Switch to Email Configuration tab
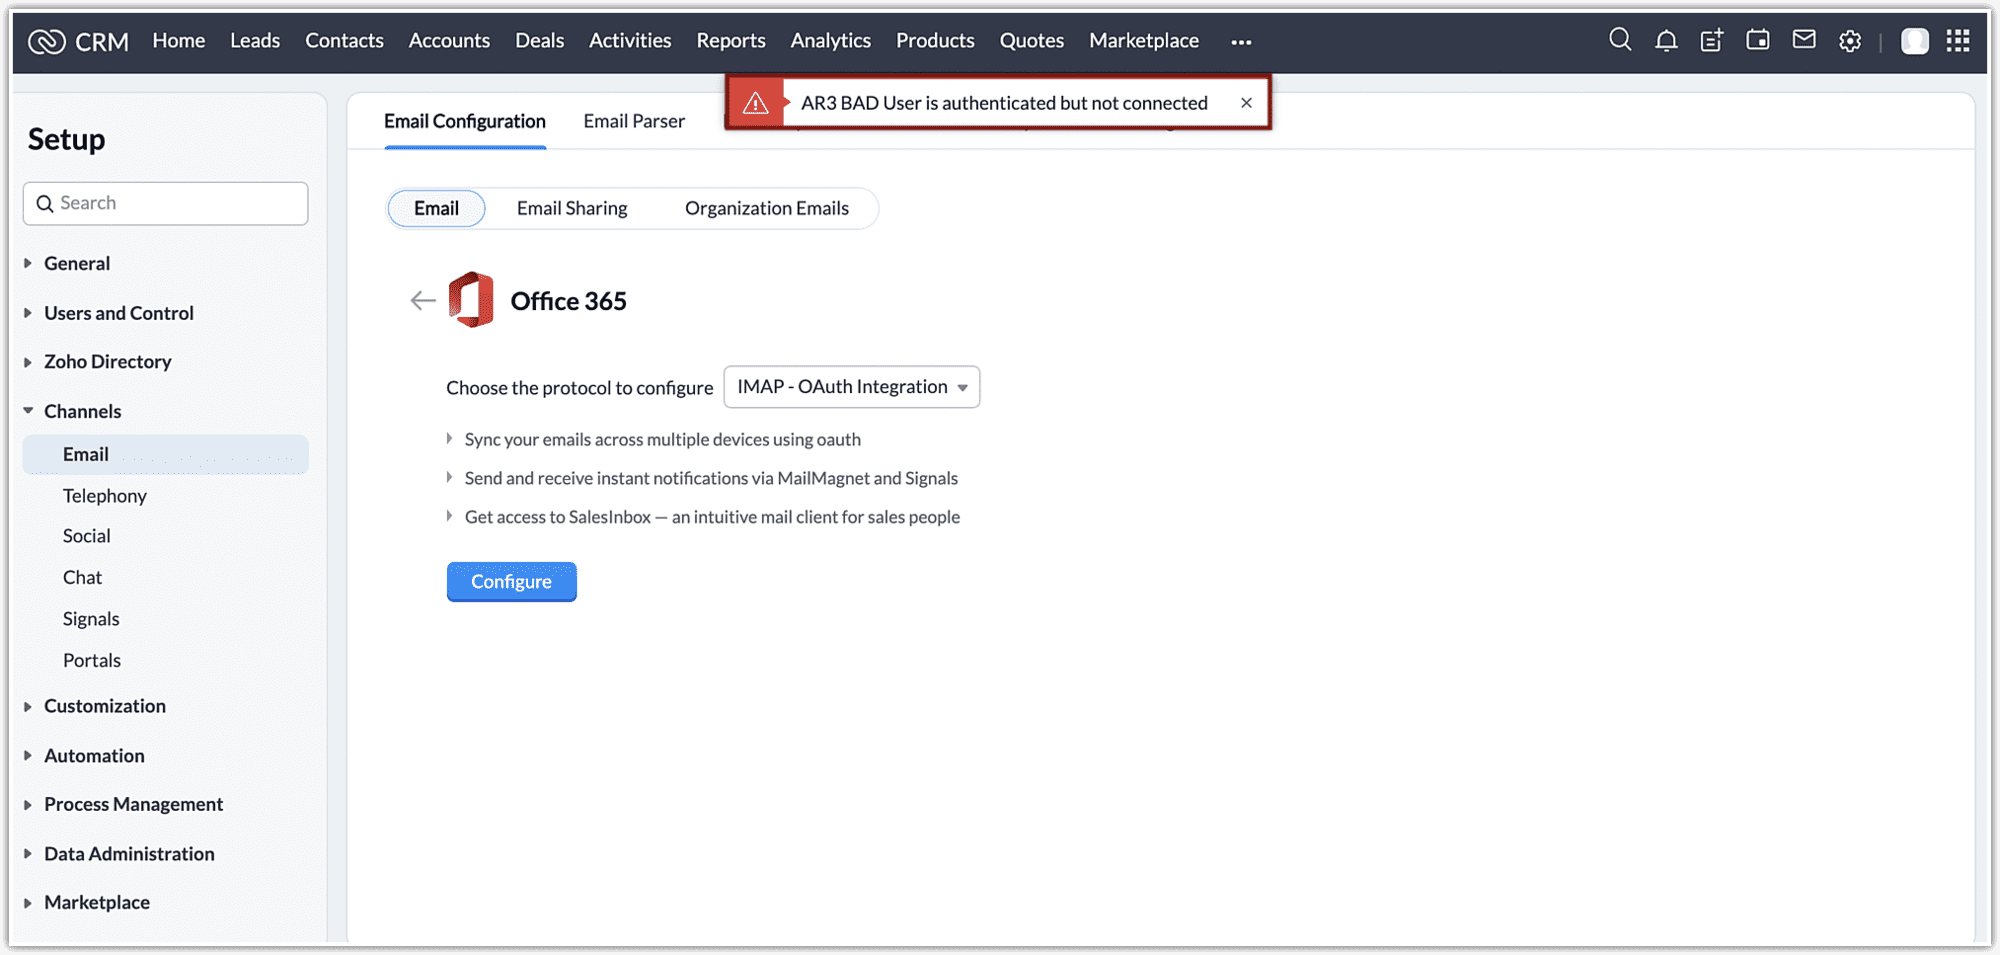 pos(465,121)
